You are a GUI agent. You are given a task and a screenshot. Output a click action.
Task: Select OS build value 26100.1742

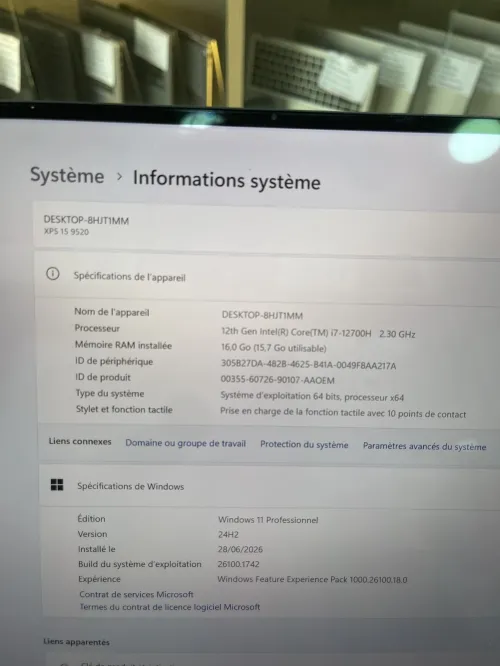238,564
